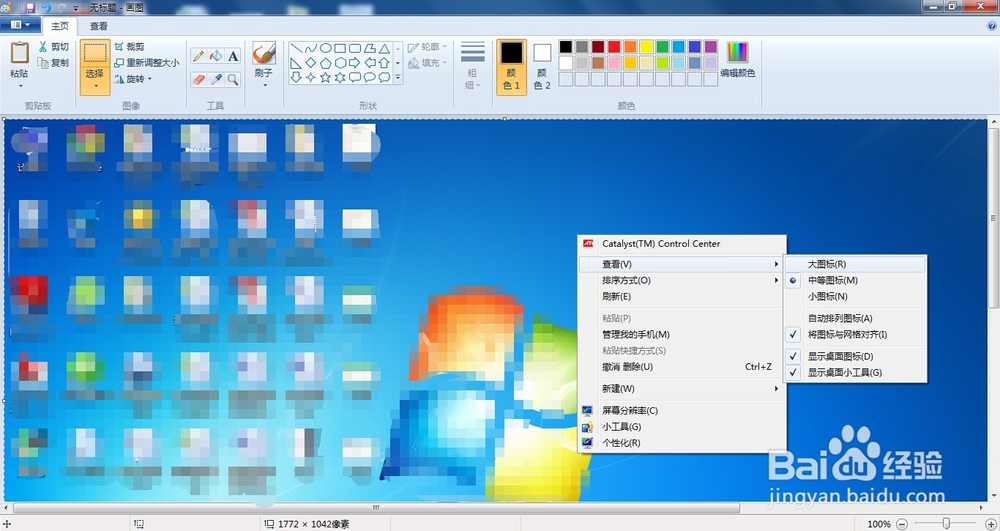Viewport: 1000px width, 531px height.
Task: Expand the 粘贴 dropdown arrow
Action: click(20, 86)
